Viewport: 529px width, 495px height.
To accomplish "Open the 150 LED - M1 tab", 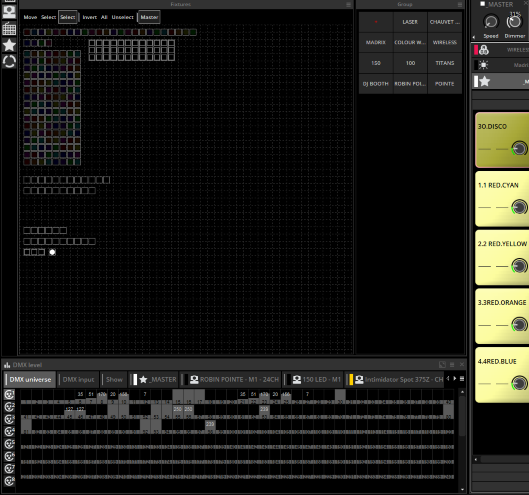I will (314, 380).
